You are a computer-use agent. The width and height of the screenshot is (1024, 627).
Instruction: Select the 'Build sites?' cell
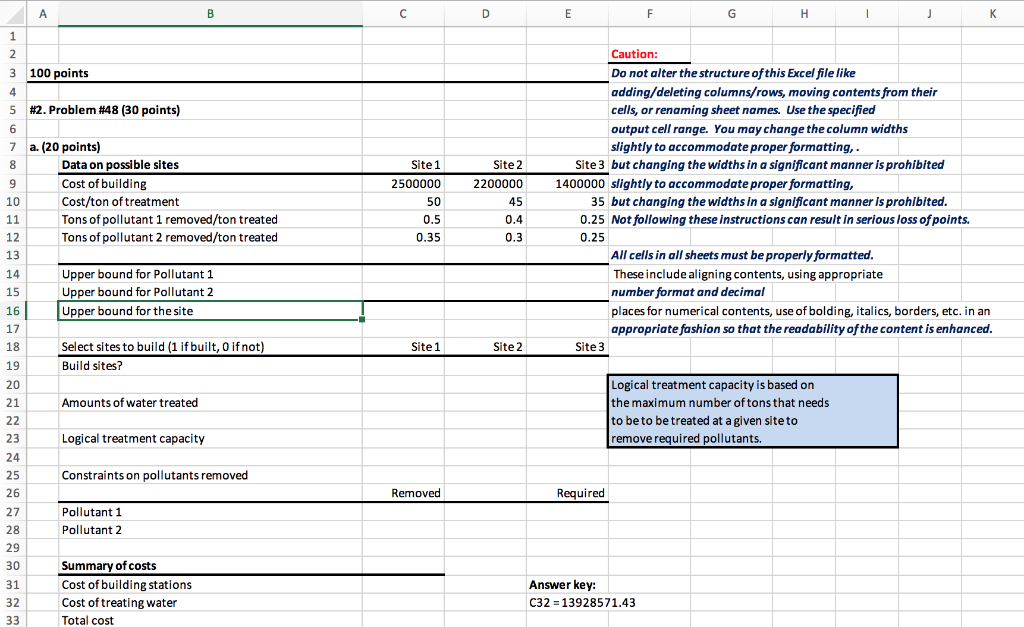point(210,366)
